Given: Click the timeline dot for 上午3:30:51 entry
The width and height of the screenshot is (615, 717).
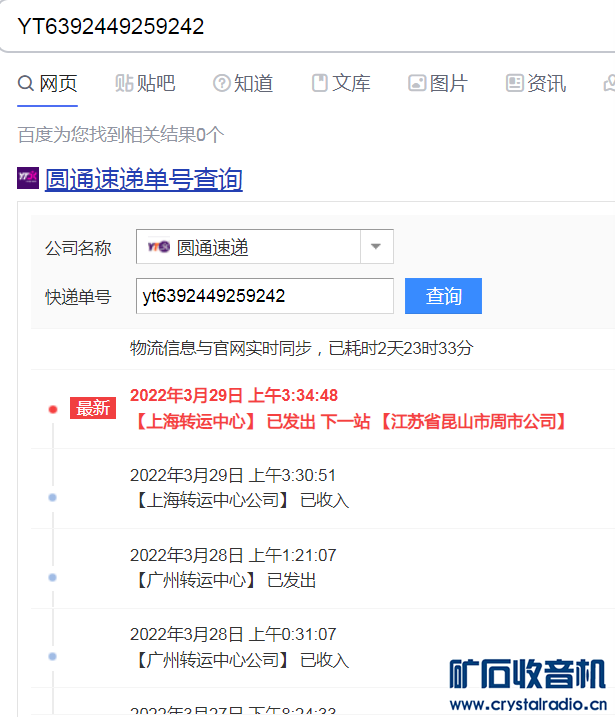Looking at the screenshot, I should 53,498.
